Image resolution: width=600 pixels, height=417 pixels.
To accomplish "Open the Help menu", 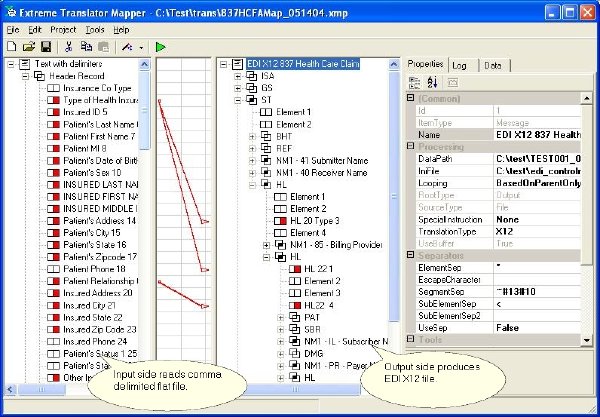I will [x=121, y=30].
